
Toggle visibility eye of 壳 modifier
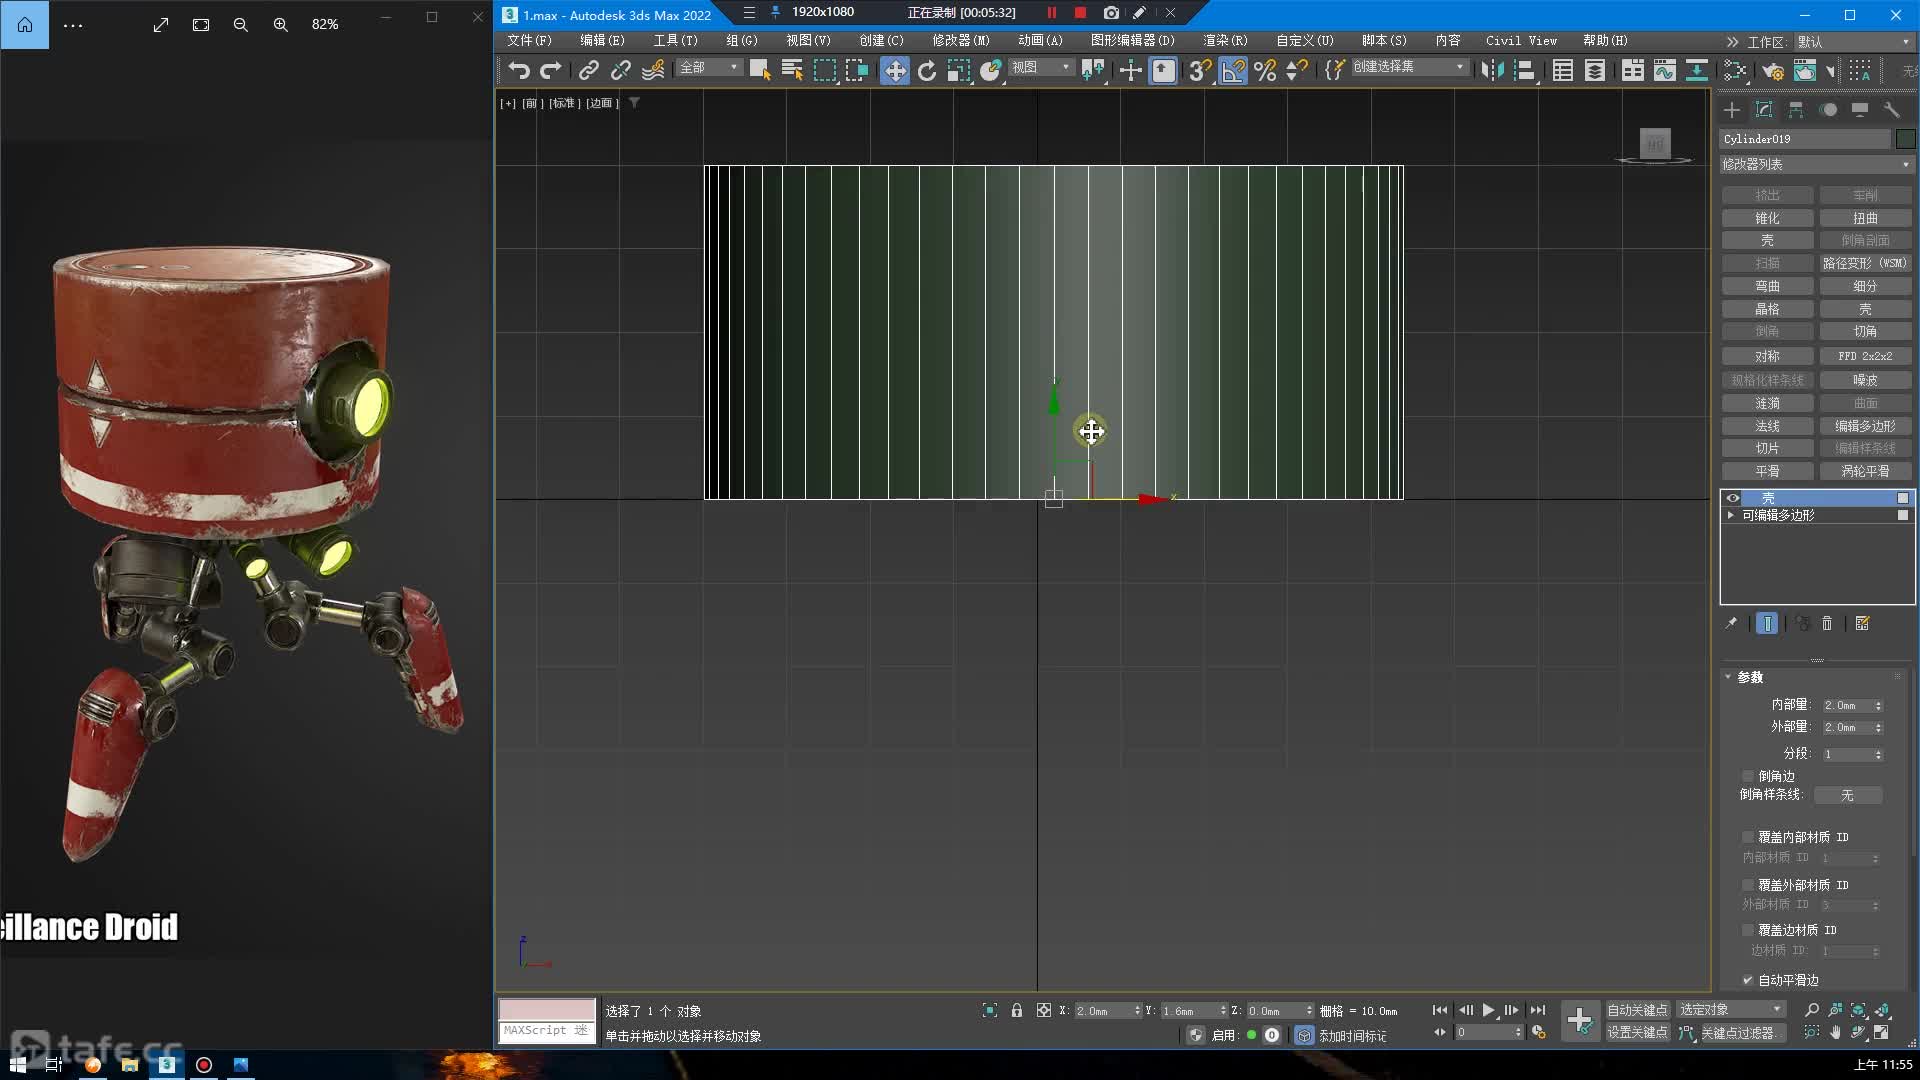click(1732, 498)
